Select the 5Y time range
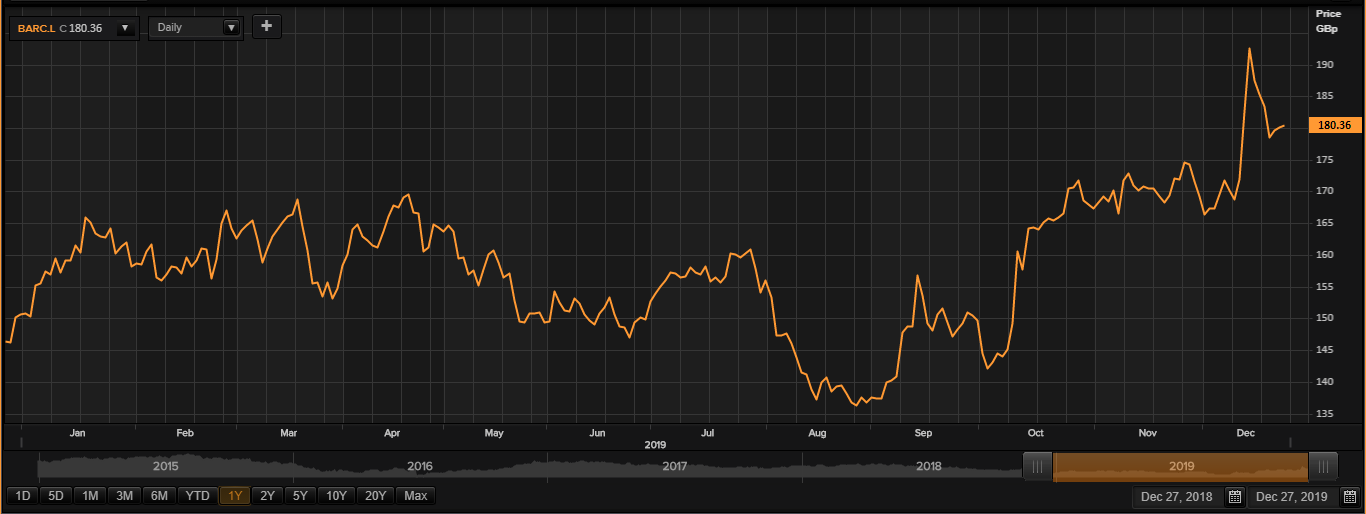The image size is (1366, 514). [x=300, y=495]
